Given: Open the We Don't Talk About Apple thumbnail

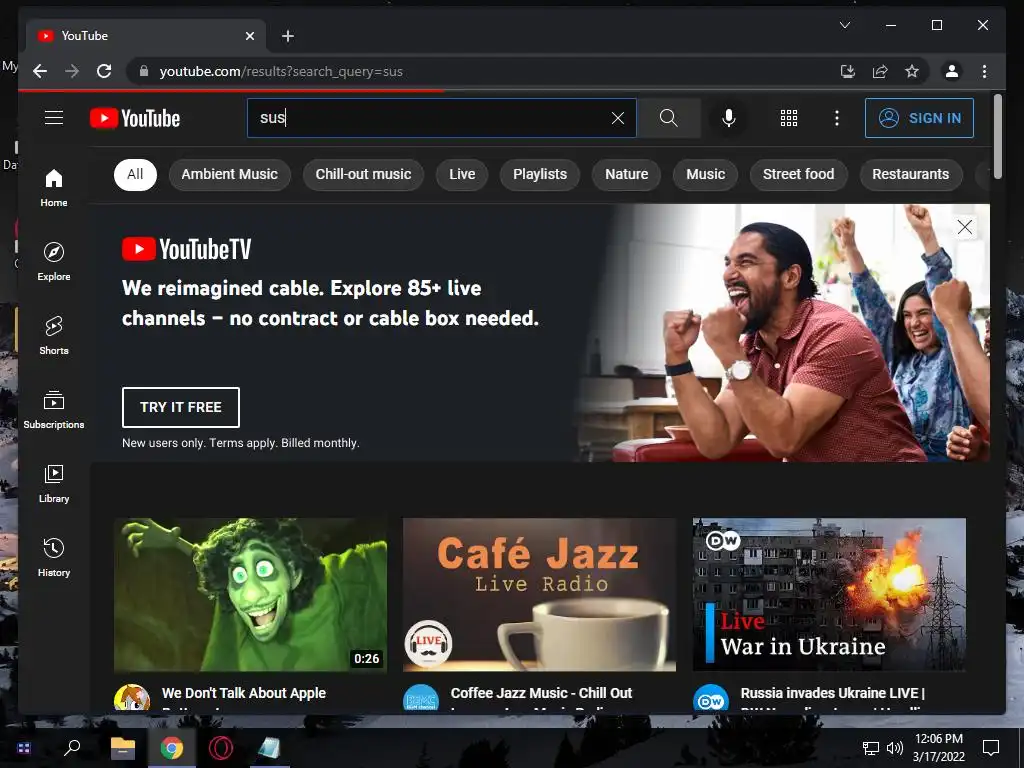Looking at the screenshot, I should point(250,594).
